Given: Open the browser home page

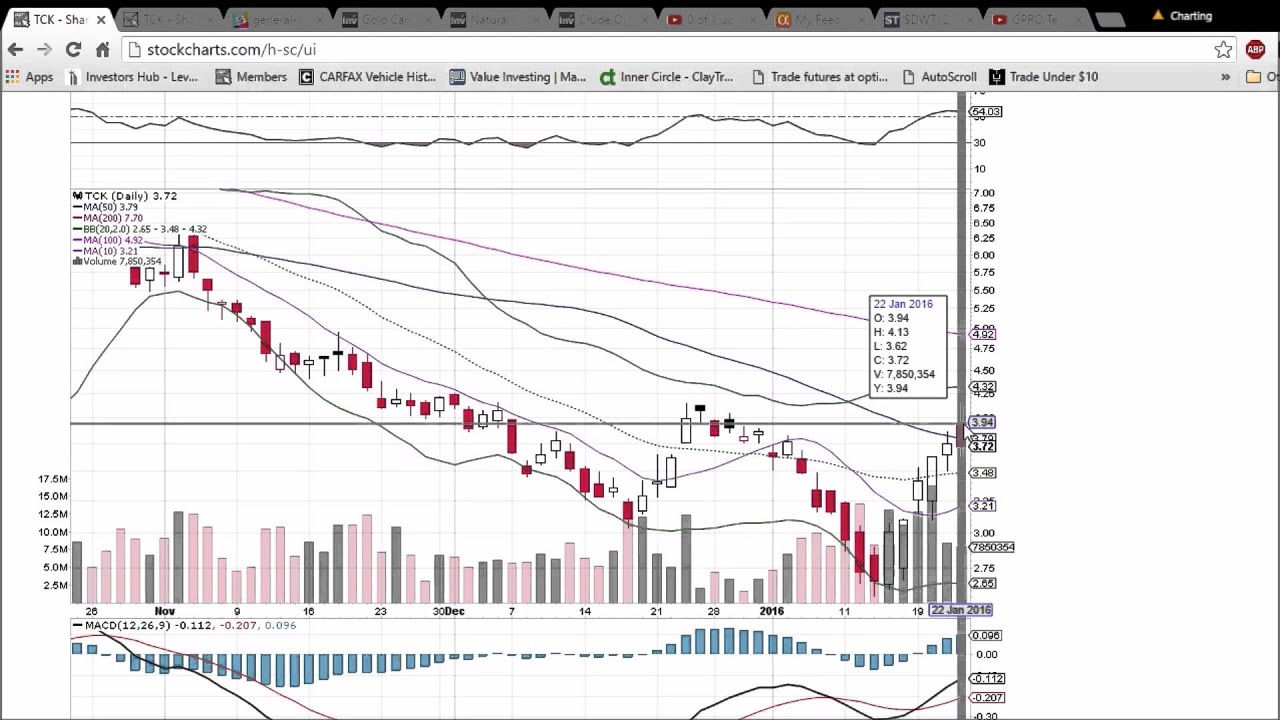Looking at the screenshot, I should coord(102,49).
